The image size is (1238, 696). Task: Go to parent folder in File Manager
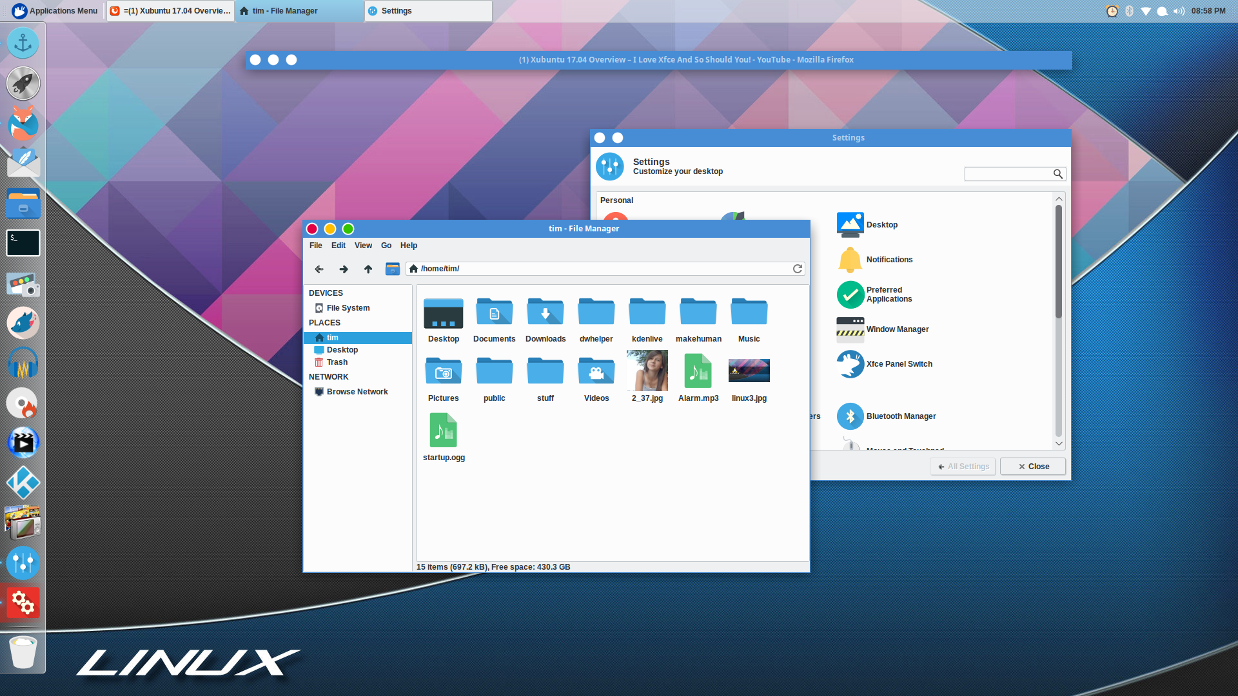pyautogui.click(x=368, y=269)
